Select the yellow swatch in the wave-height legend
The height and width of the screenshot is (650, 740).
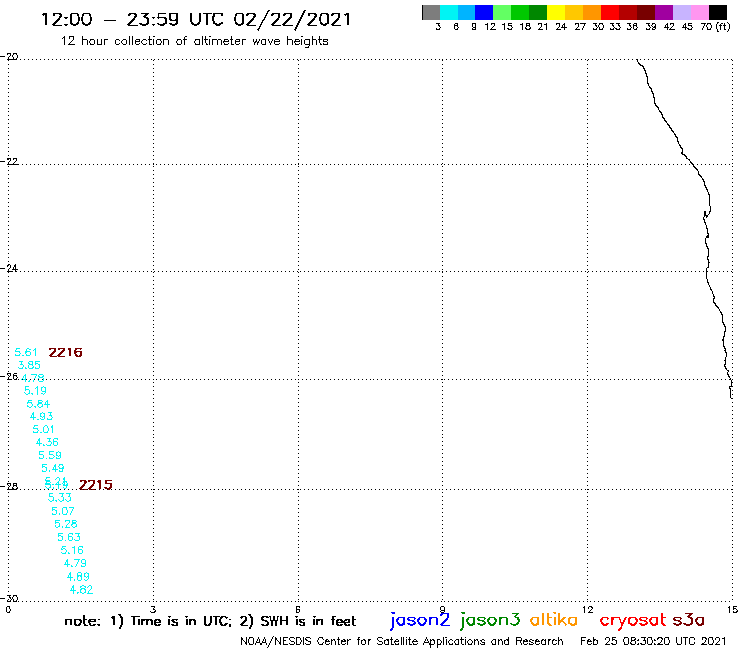tap(556, 12)
